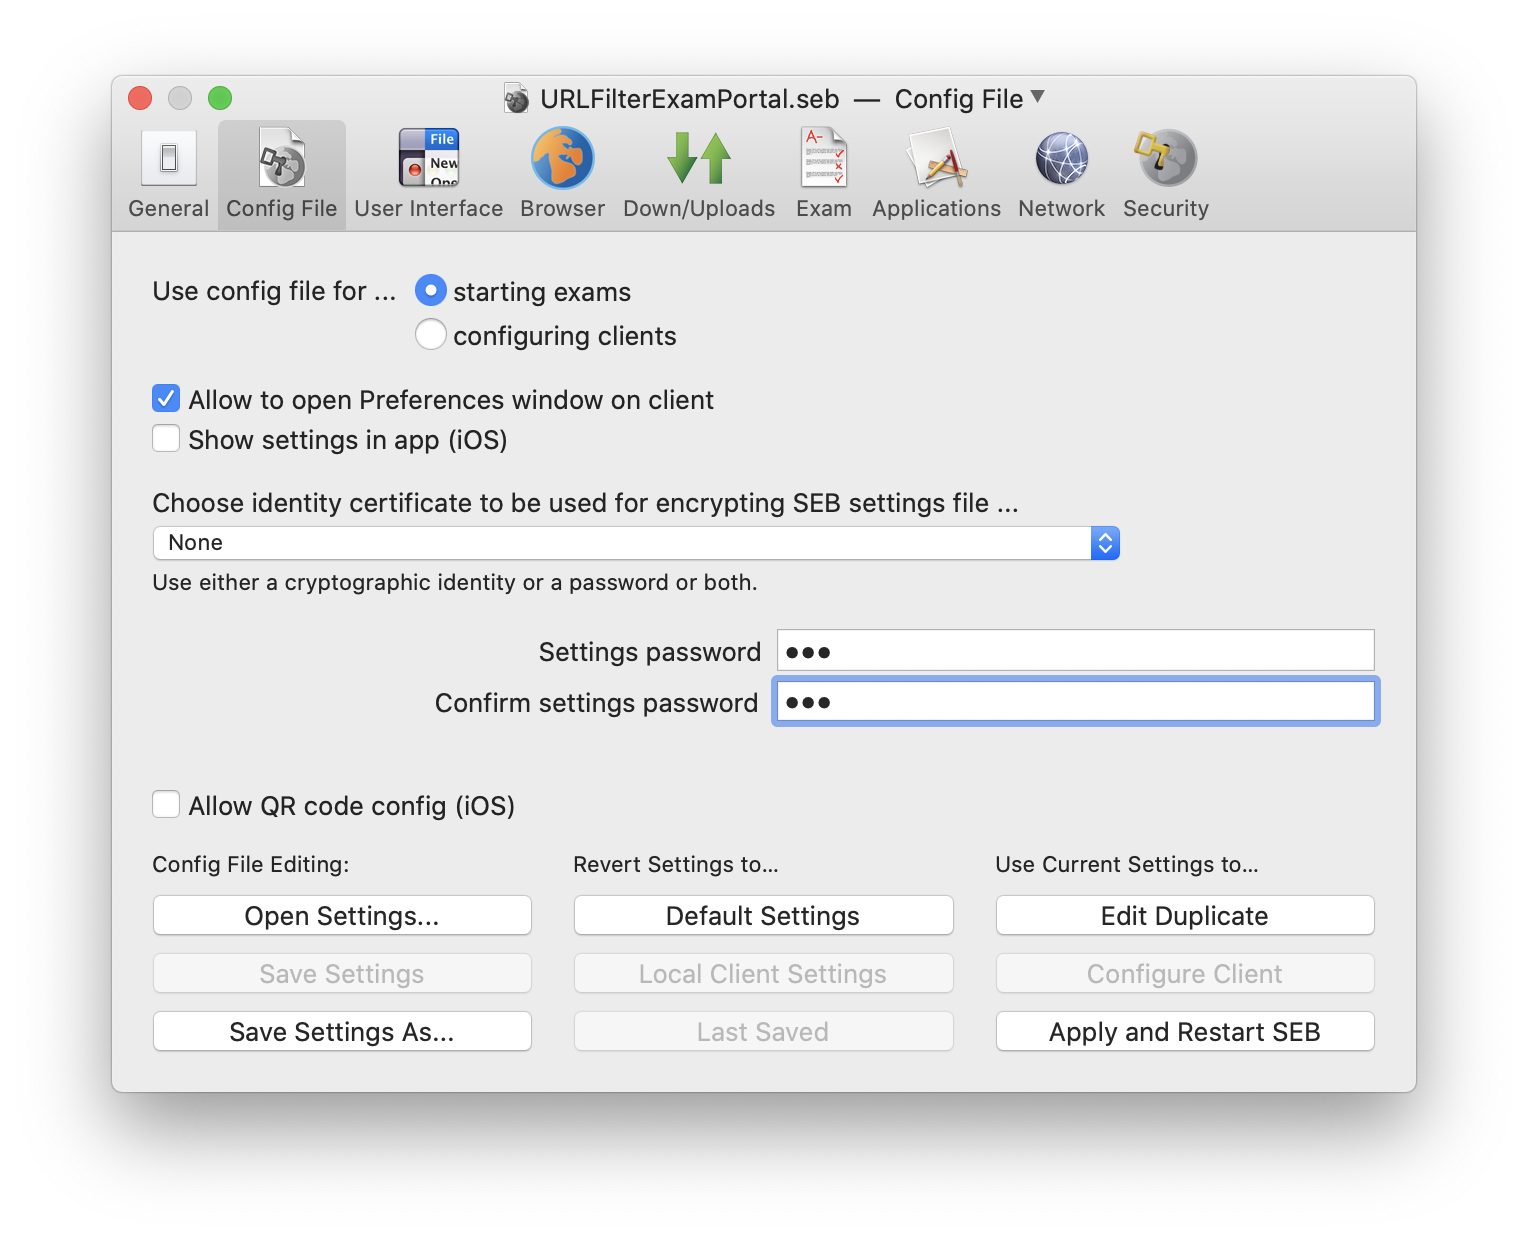Select the Config File toolbar icon
This screenshot has height=1240, width=1528.
coord(282,158)
